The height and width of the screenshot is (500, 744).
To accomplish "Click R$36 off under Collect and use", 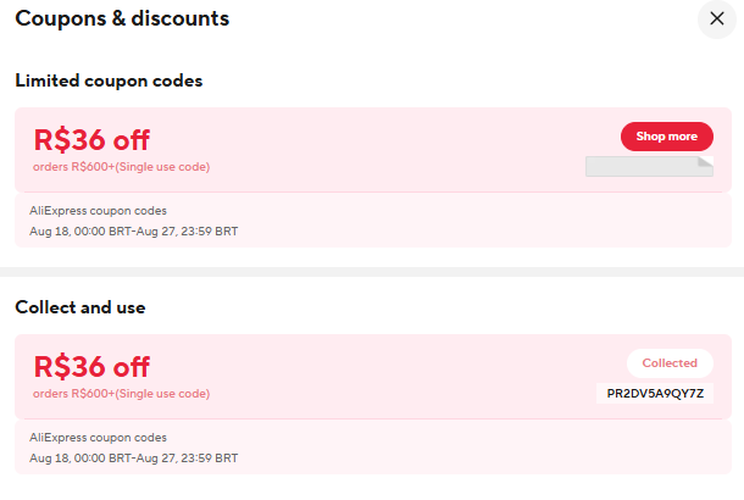I will [x=92, y=367].
